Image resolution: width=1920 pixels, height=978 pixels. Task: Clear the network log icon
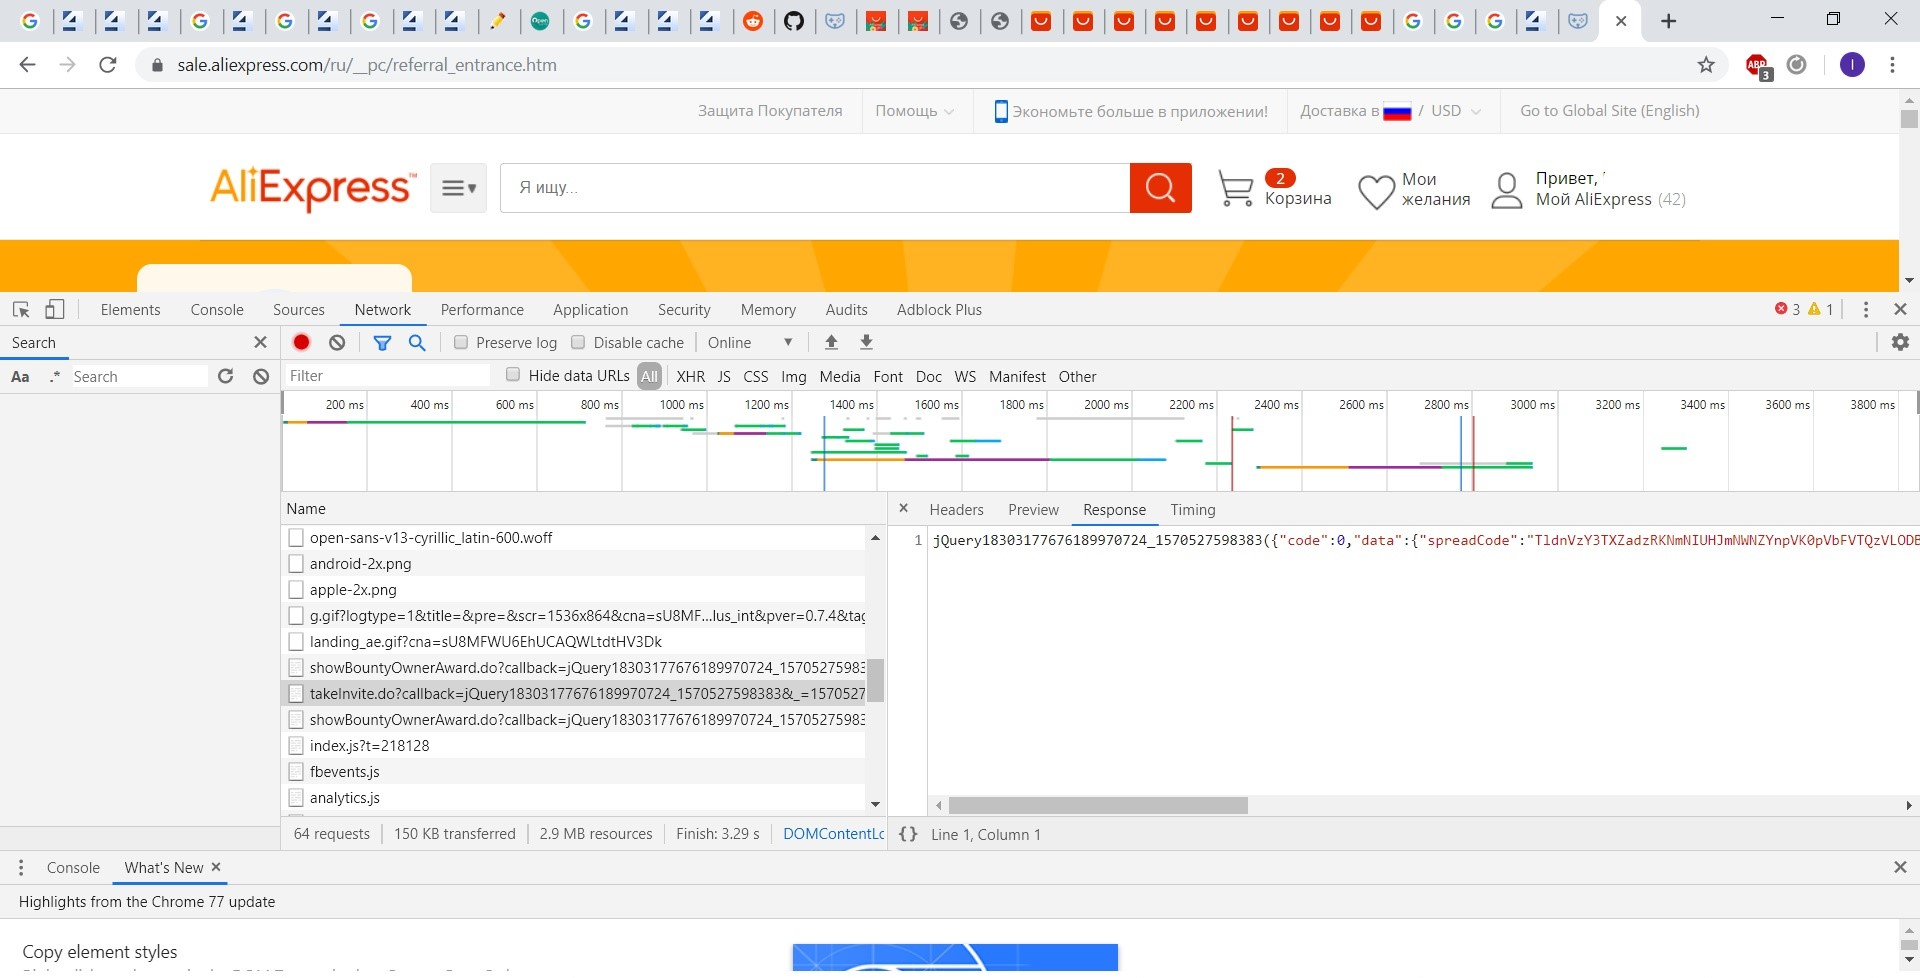pos(337,343)
